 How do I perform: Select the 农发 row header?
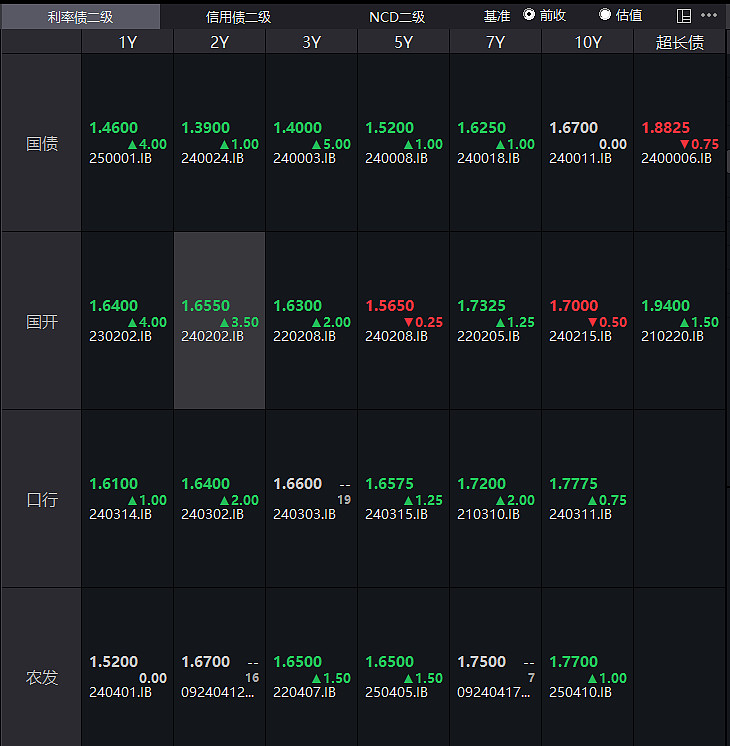(41, 677)
